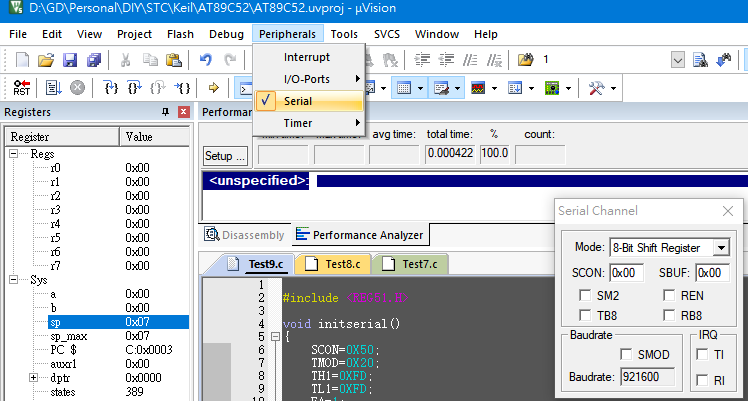748x401 pixels.
Task: Click the Save file toolbar icon
Action: click(70, 60)
